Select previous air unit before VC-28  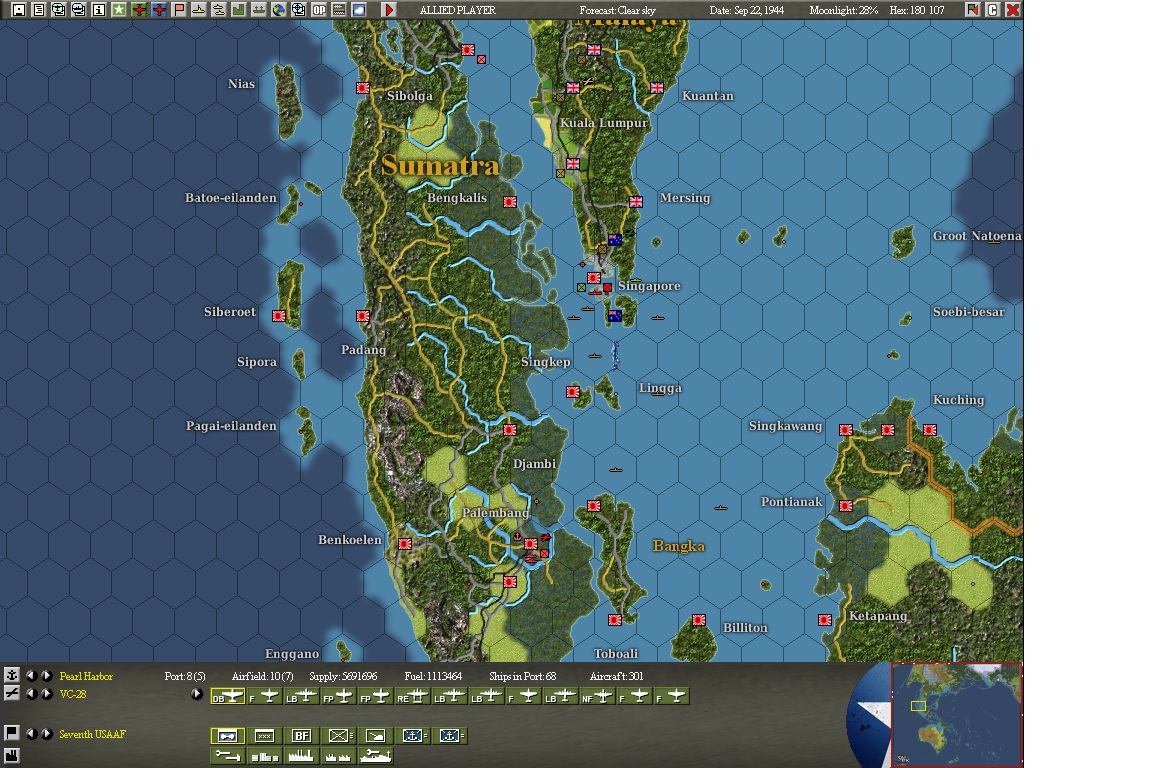point(31,693)
